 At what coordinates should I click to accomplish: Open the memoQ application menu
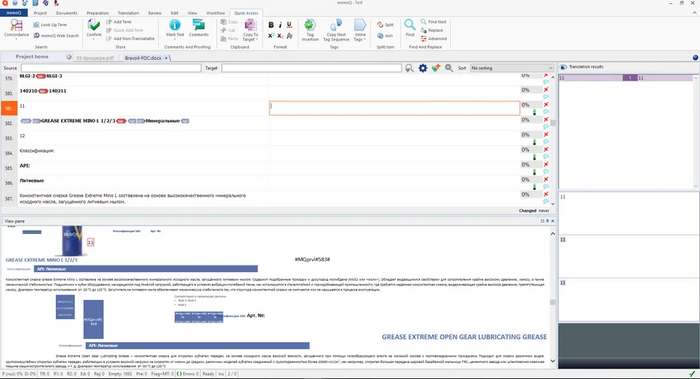coord(14,13)
